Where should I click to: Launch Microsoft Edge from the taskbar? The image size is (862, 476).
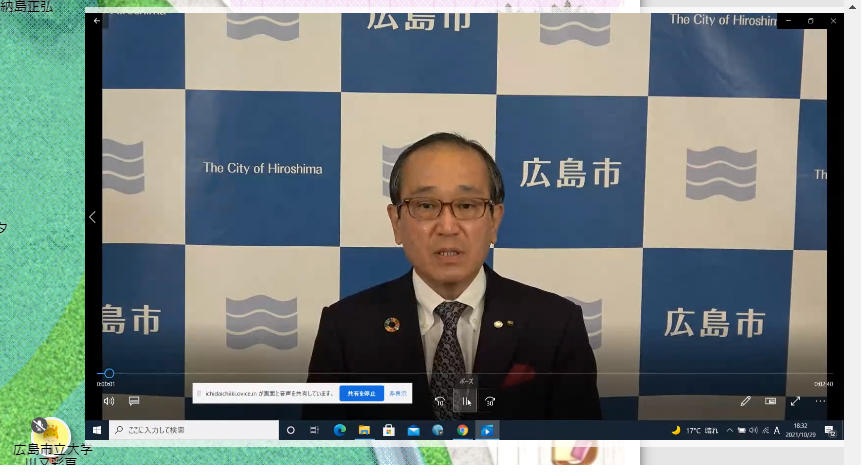(340, 430)
